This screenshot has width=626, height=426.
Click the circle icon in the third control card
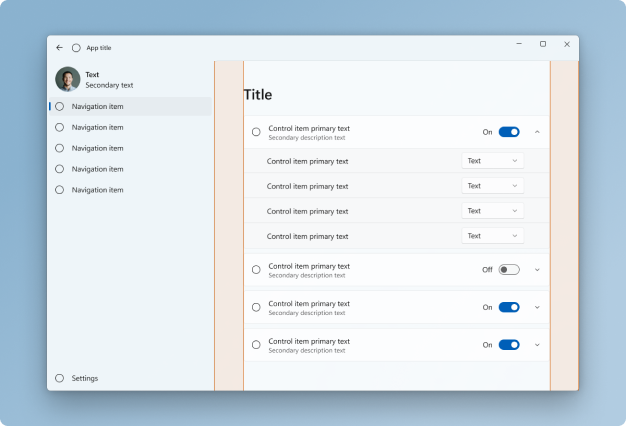[x=256, y=307]
